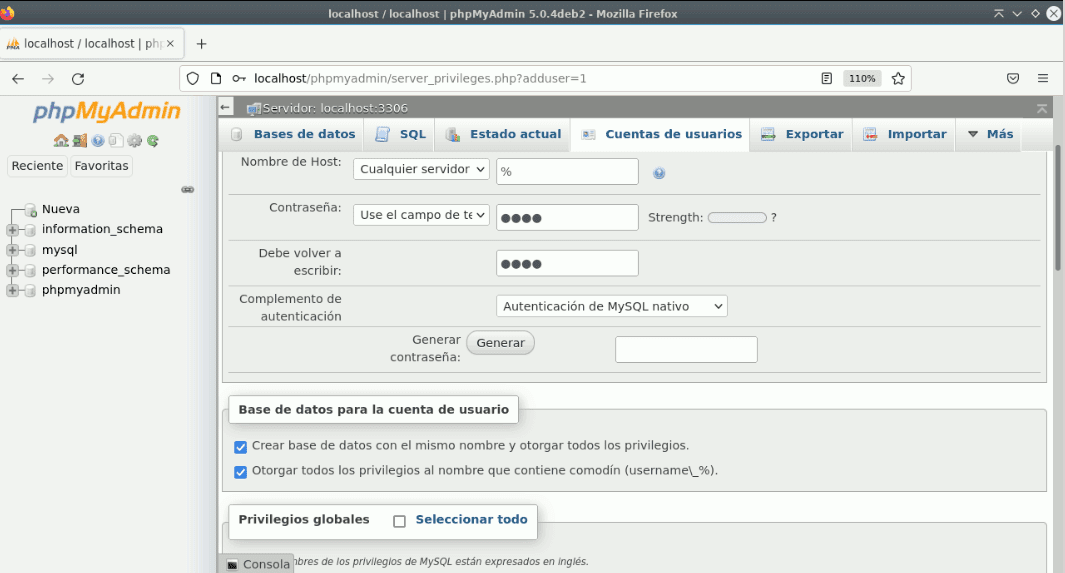Click the 'Debe volver a escribir' password field

(567, 263)
